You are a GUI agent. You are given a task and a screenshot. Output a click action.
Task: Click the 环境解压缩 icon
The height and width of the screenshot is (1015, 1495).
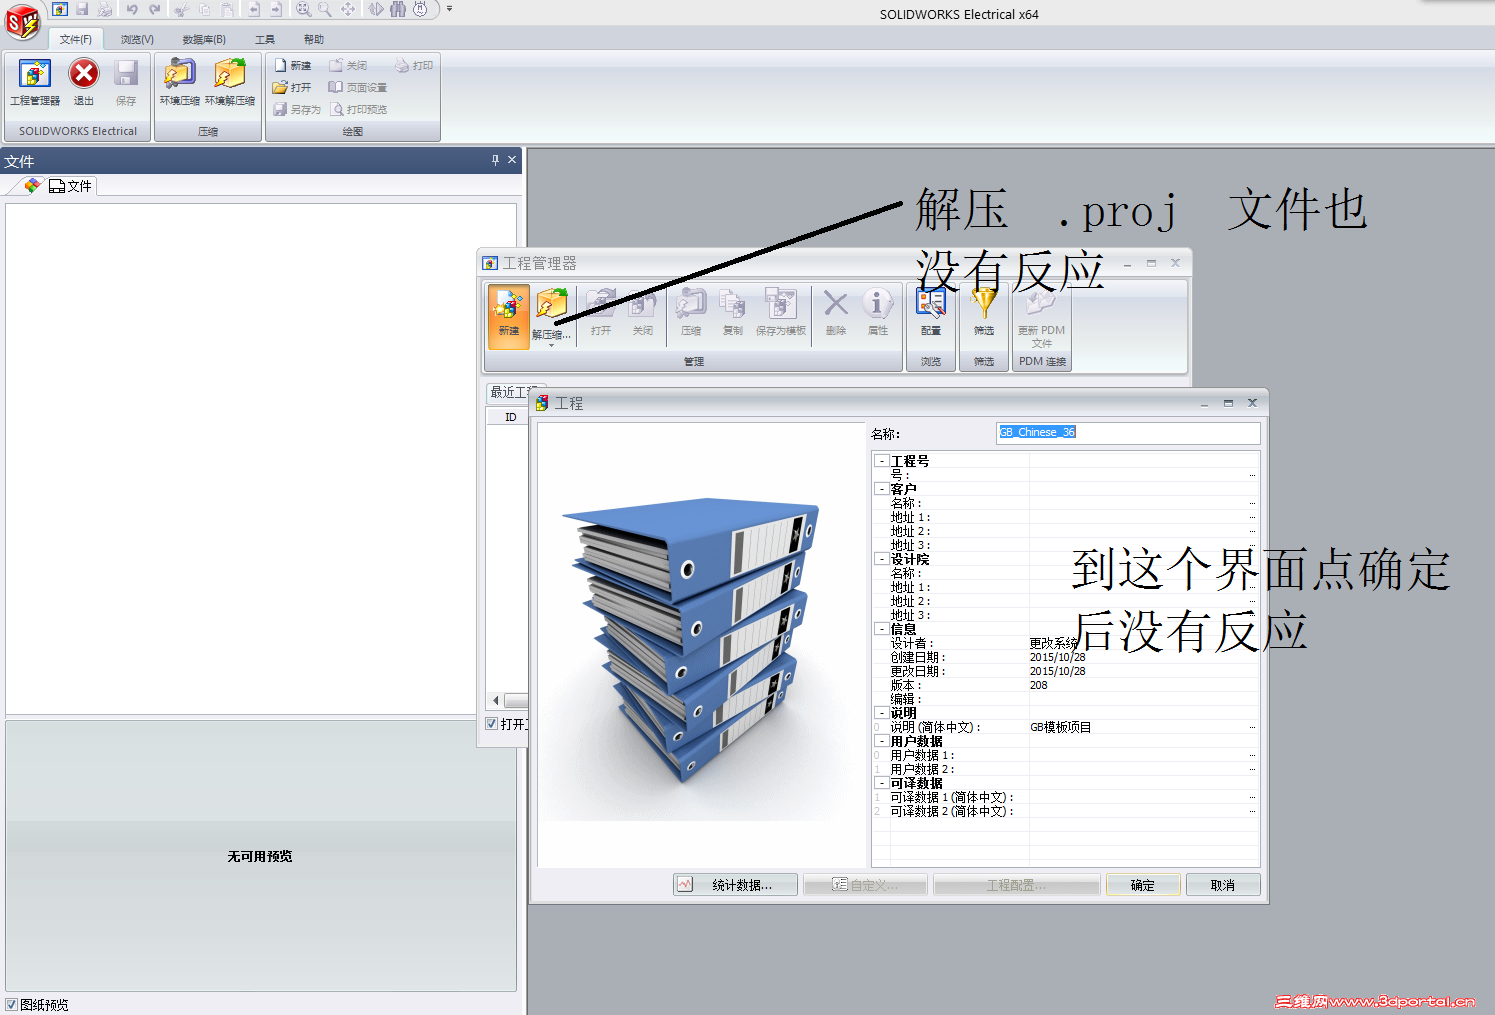click(230, 83)
